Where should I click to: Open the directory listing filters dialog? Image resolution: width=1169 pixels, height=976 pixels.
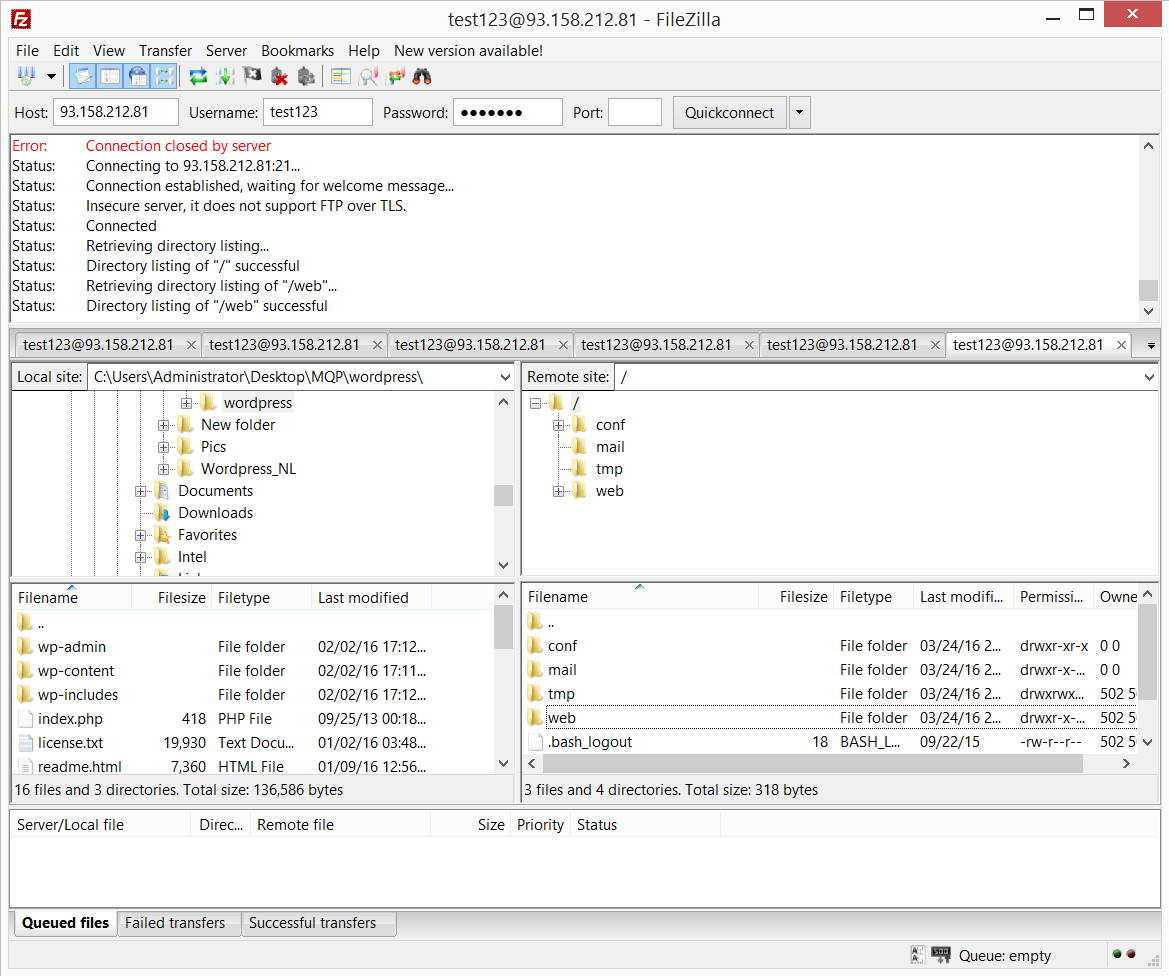pos(341,76)
